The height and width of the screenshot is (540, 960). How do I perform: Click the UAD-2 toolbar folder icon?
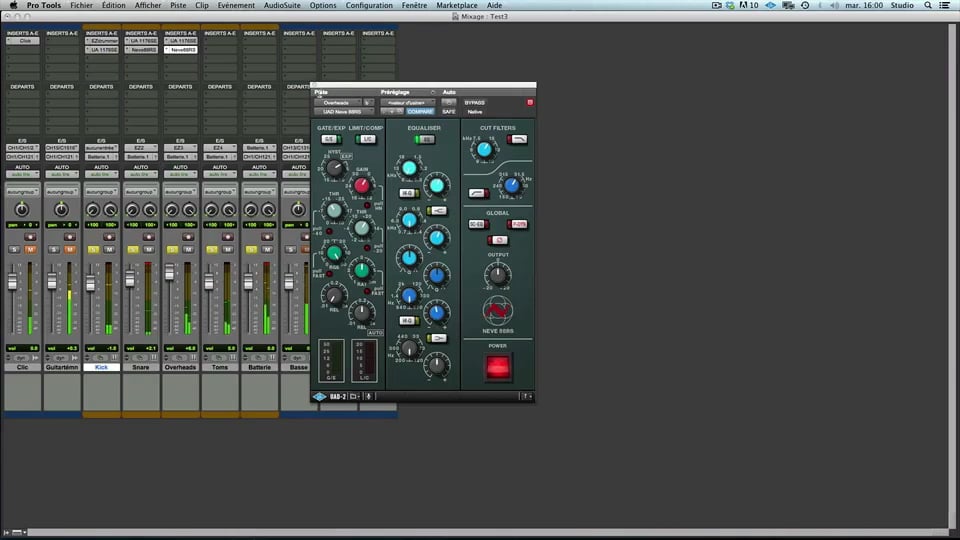click(x=354, y=397)
